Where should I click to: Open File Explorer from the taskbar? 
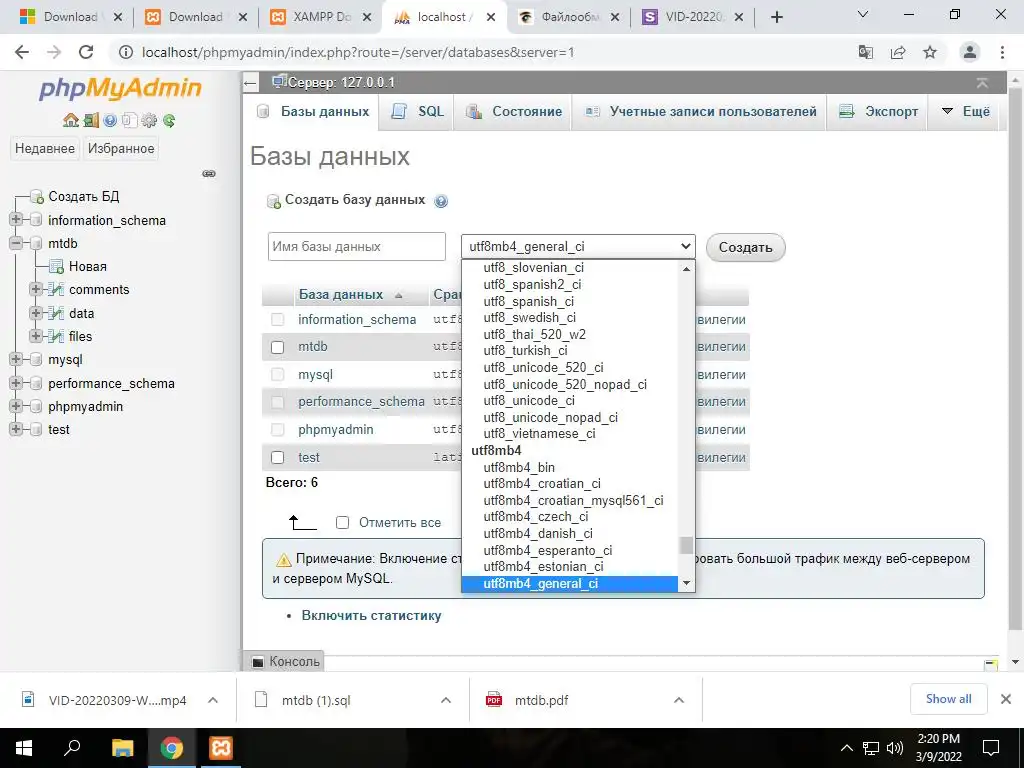122,748
